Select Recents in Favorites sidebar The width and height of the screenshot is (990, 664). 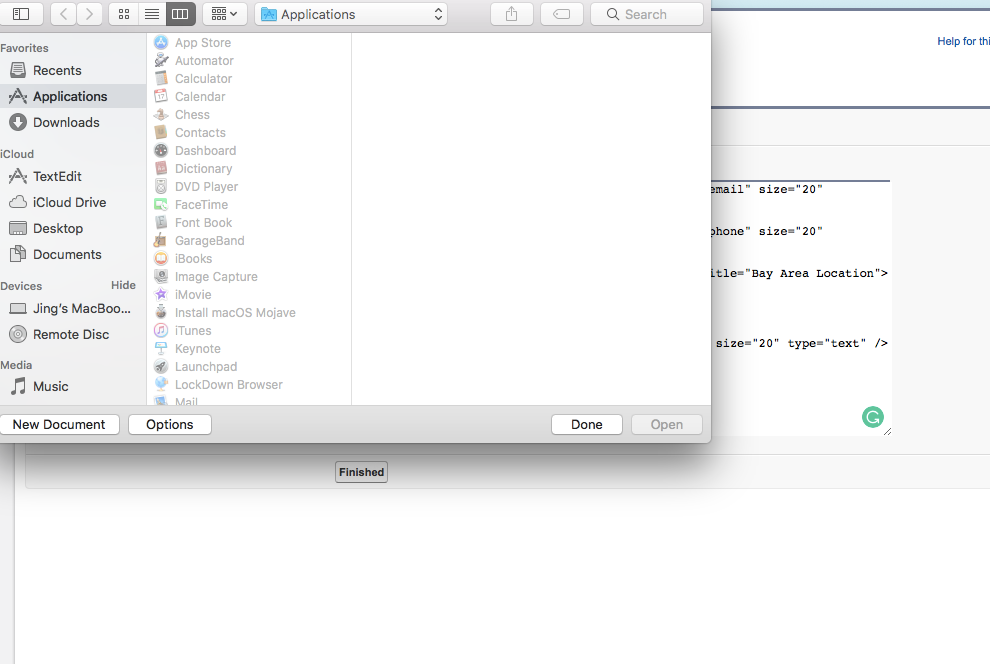click(x=57, y=70)
